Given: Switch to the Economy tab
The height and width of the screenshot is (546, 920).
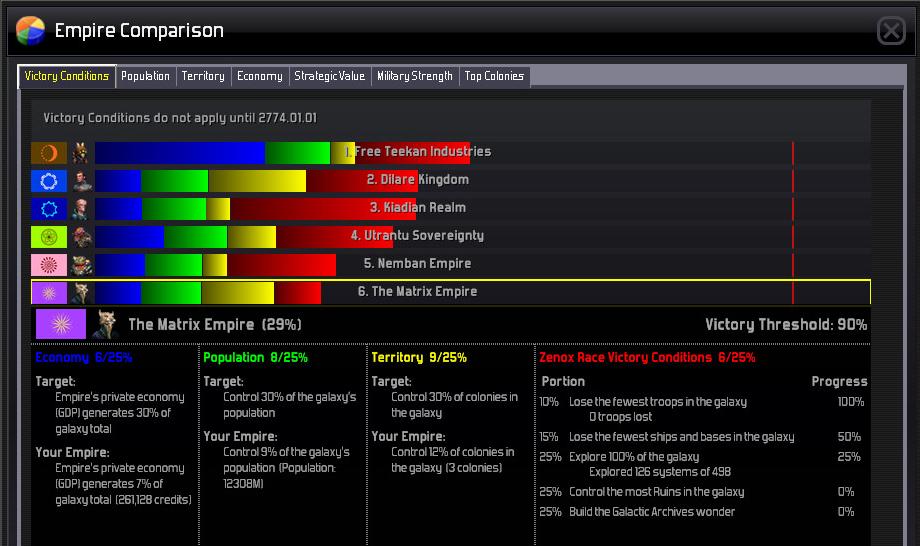Looking at the screenshot, I should click(x=260, y=76).
